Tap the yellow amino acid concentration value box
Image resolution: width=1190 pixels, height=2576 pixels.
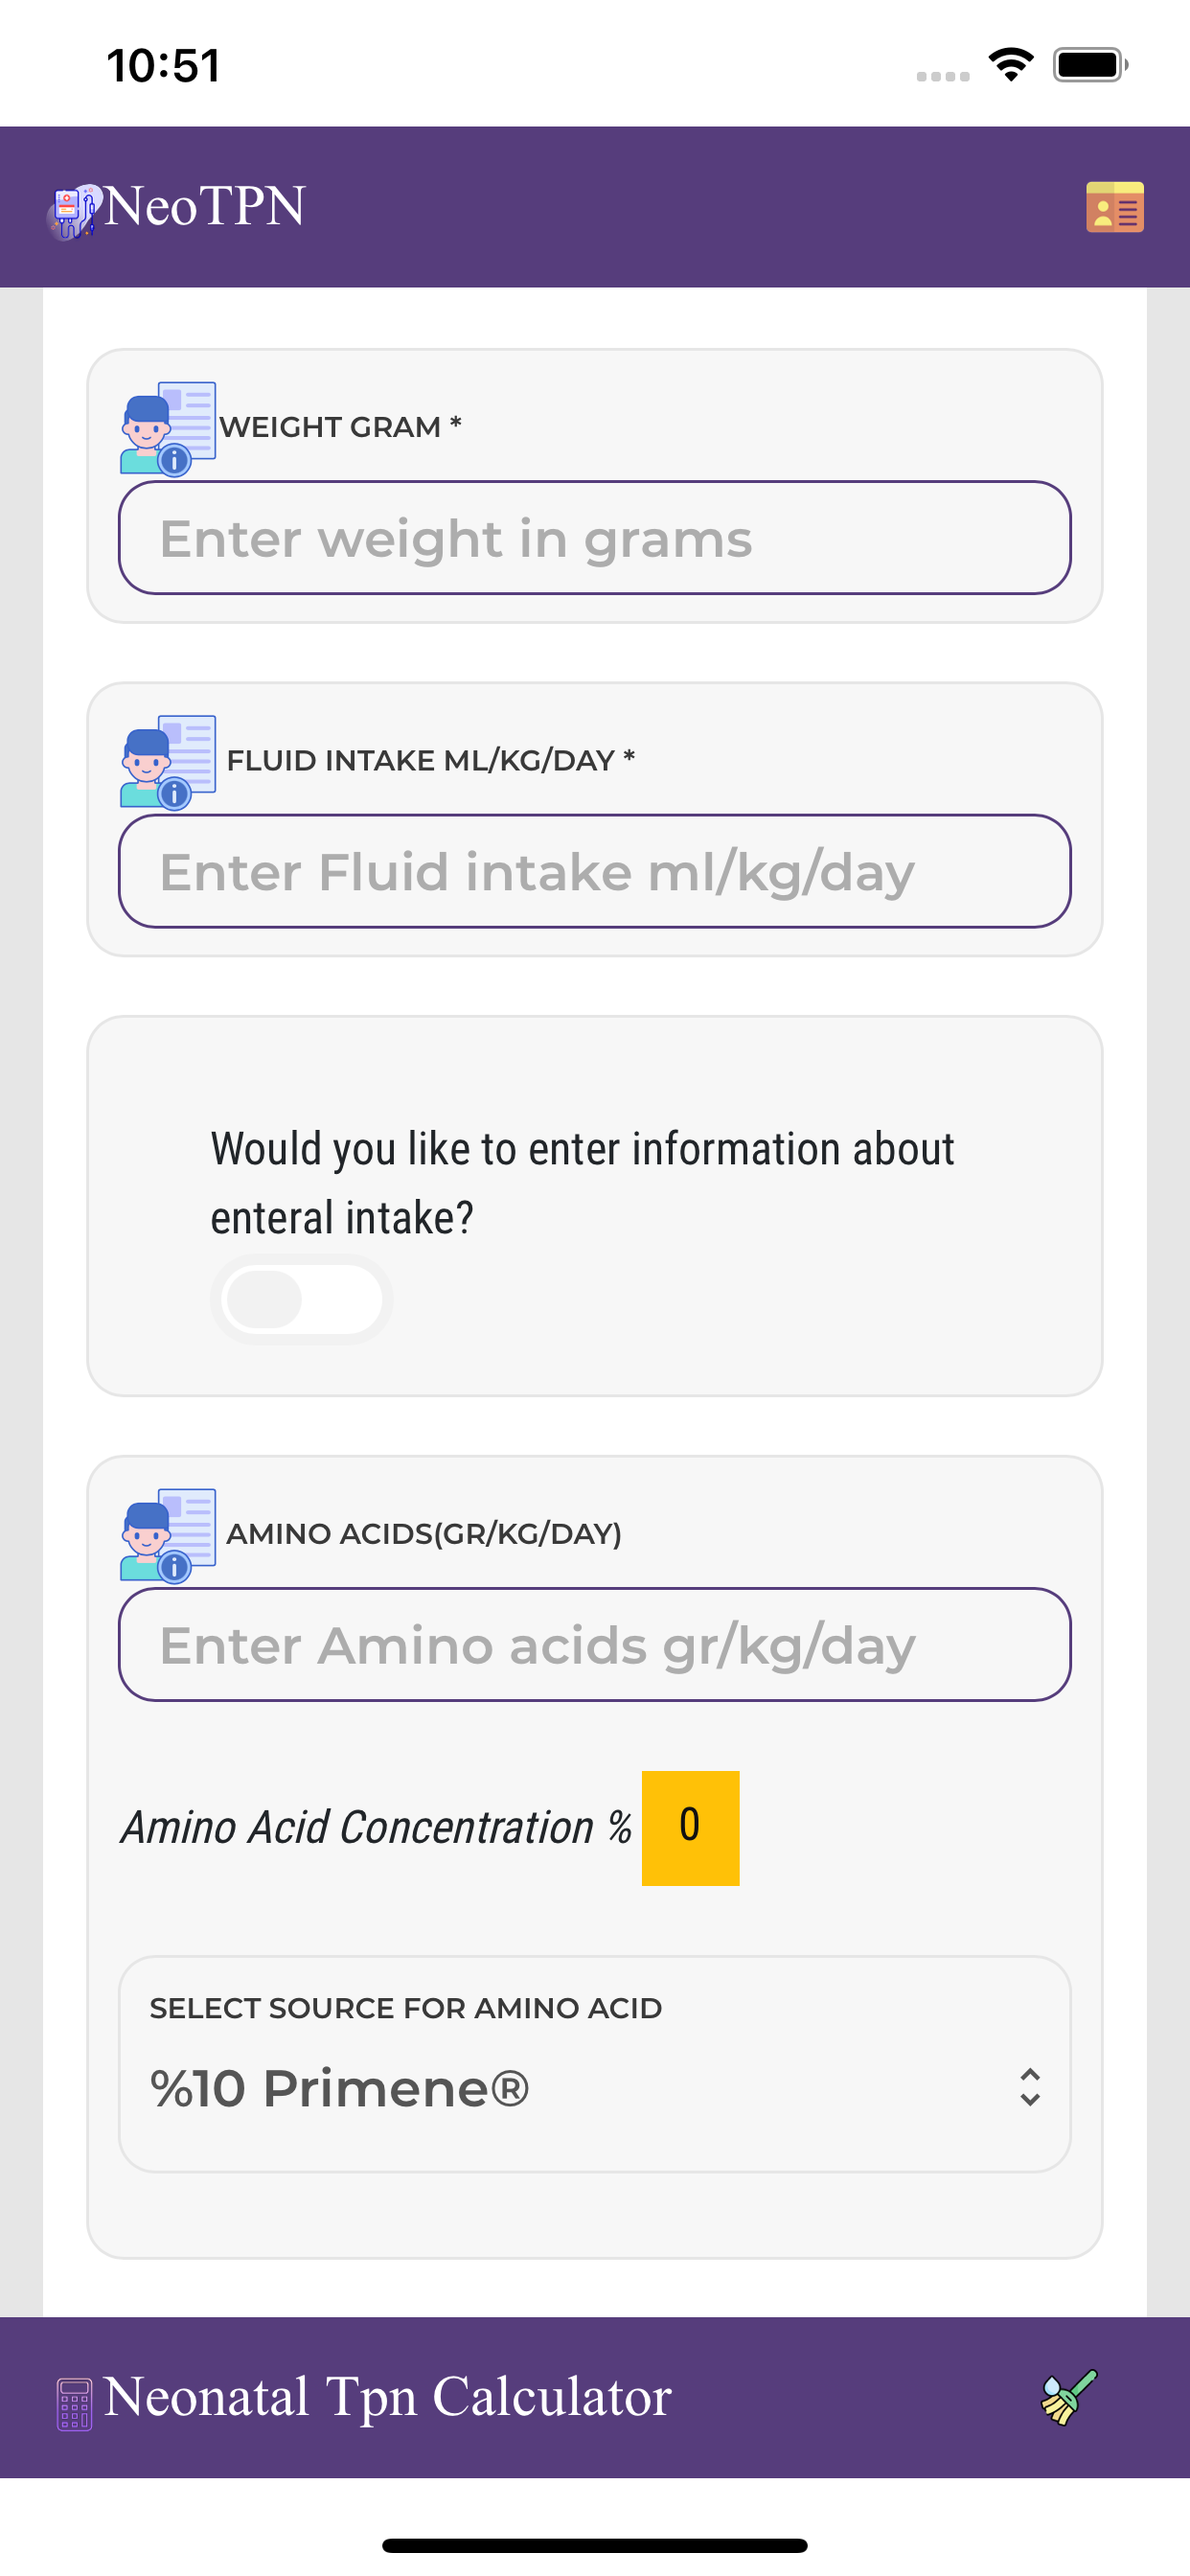[690, 1828]
